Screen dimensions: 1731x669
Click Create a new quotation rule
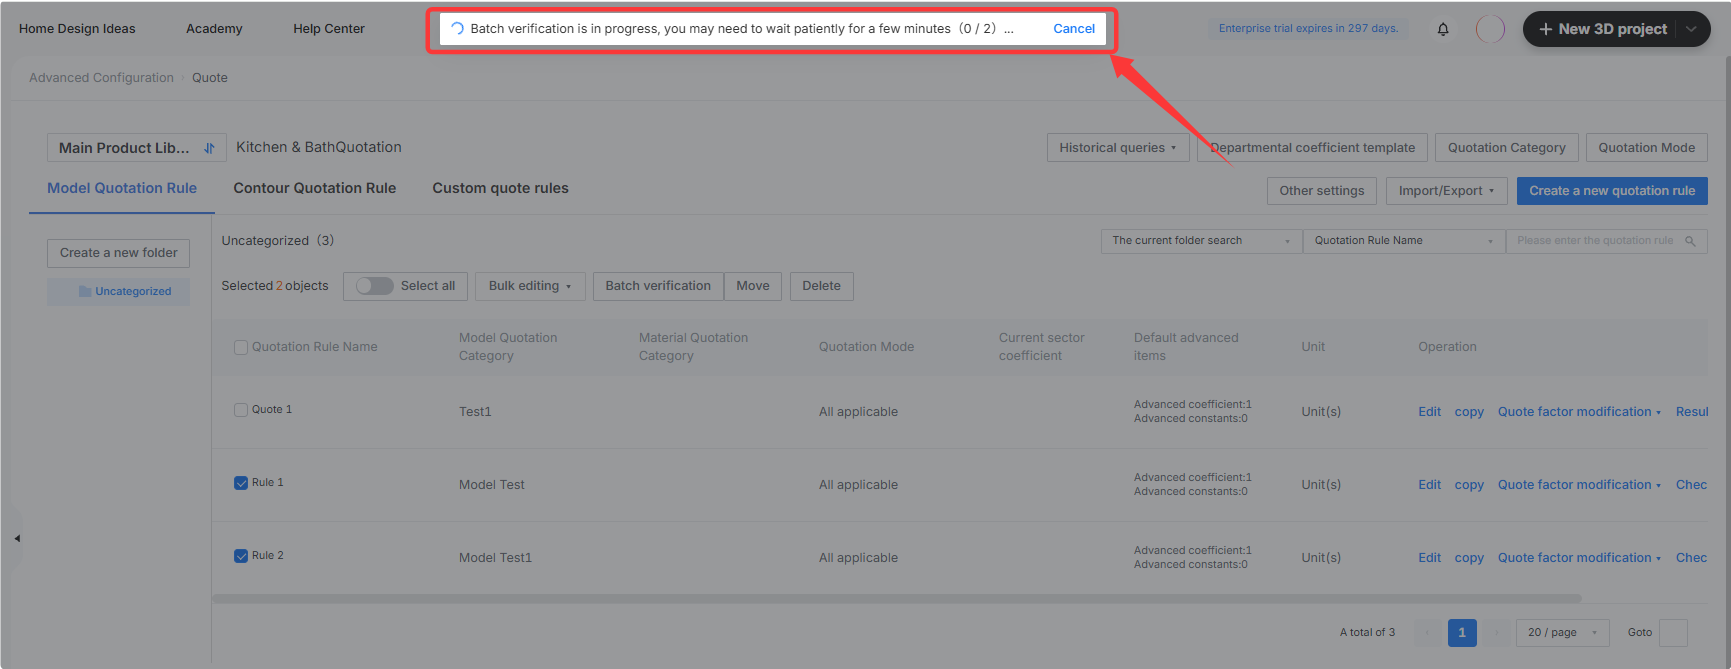point(1612,191)
